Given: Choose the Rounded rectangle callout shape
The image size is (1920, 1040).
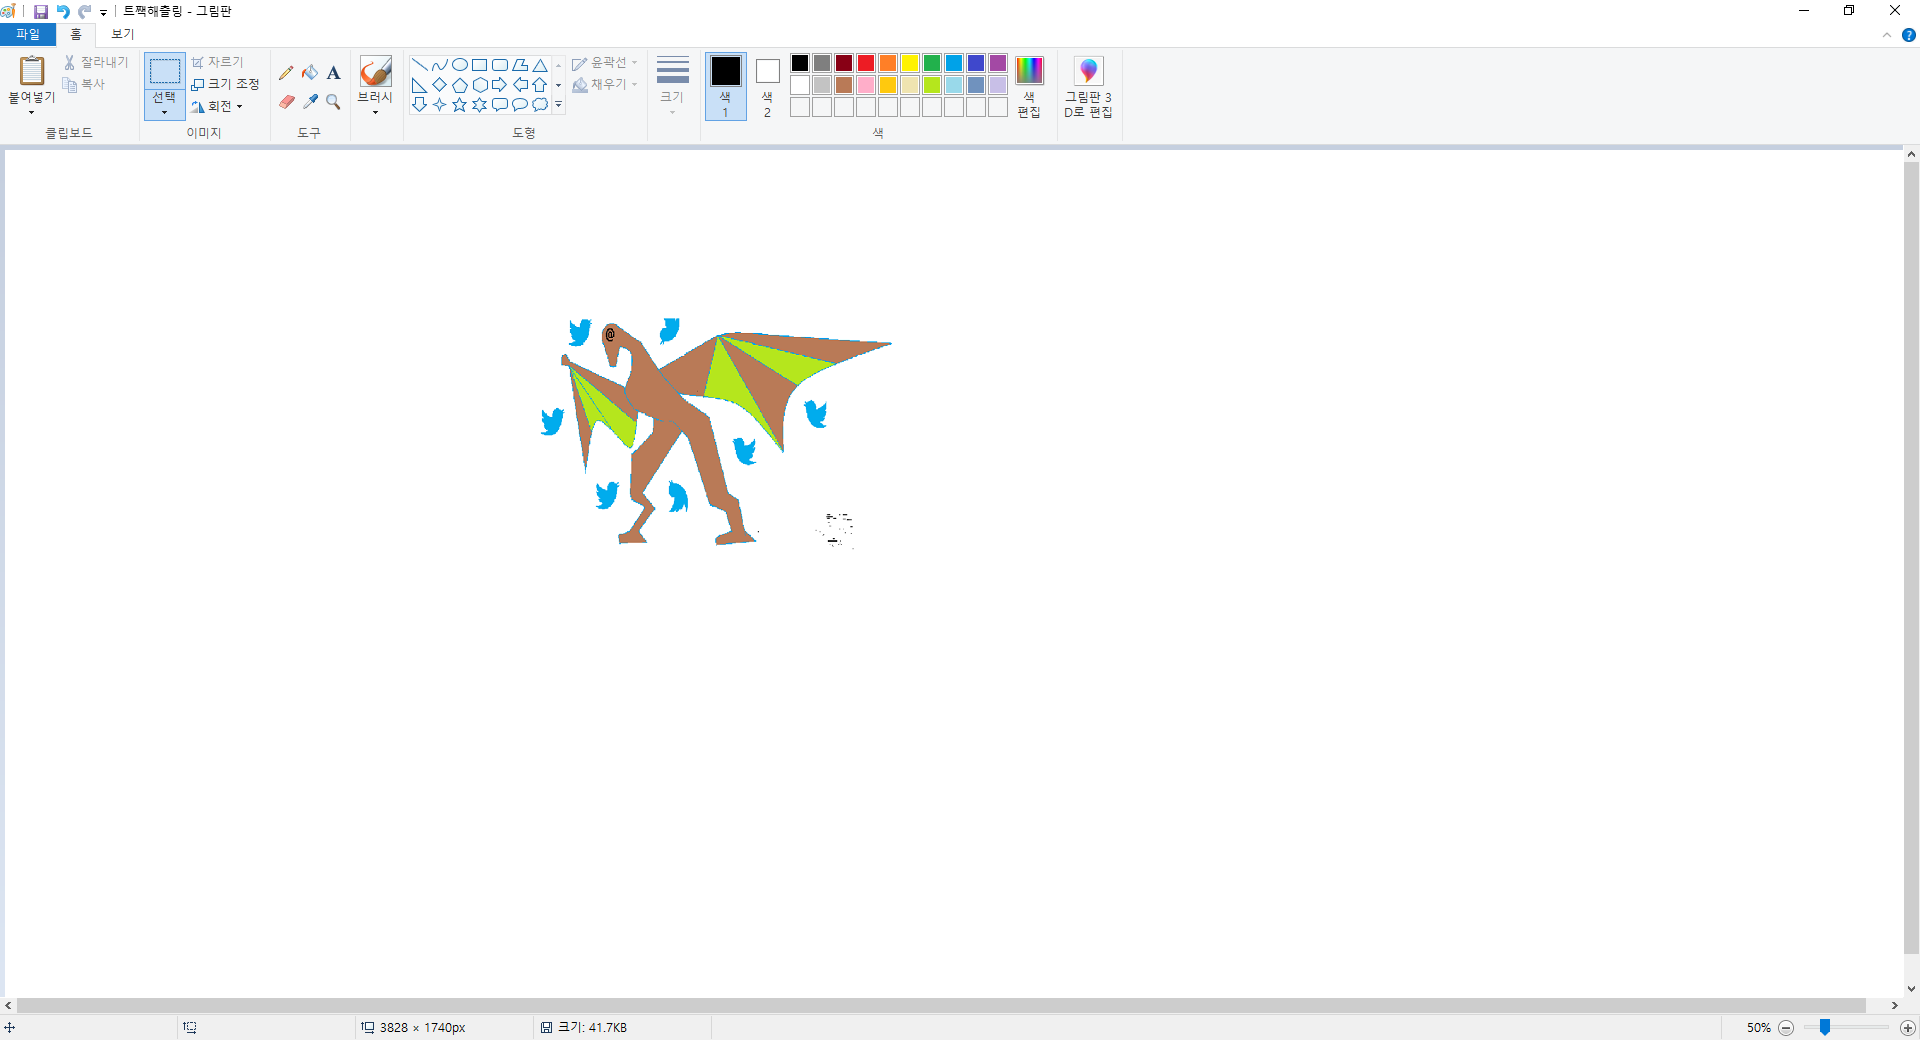Looking at the screenshot, I should (x=500, y=105).
